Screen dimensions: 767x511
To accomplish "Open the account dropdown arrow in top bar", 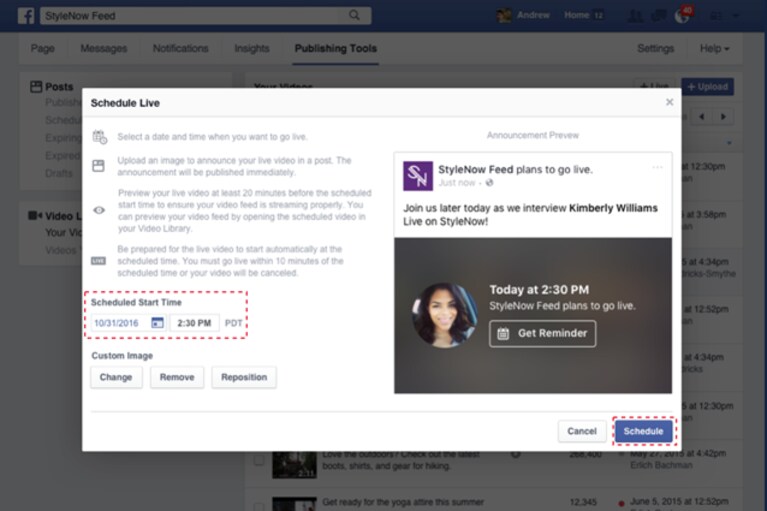I will tap(736, 16).
